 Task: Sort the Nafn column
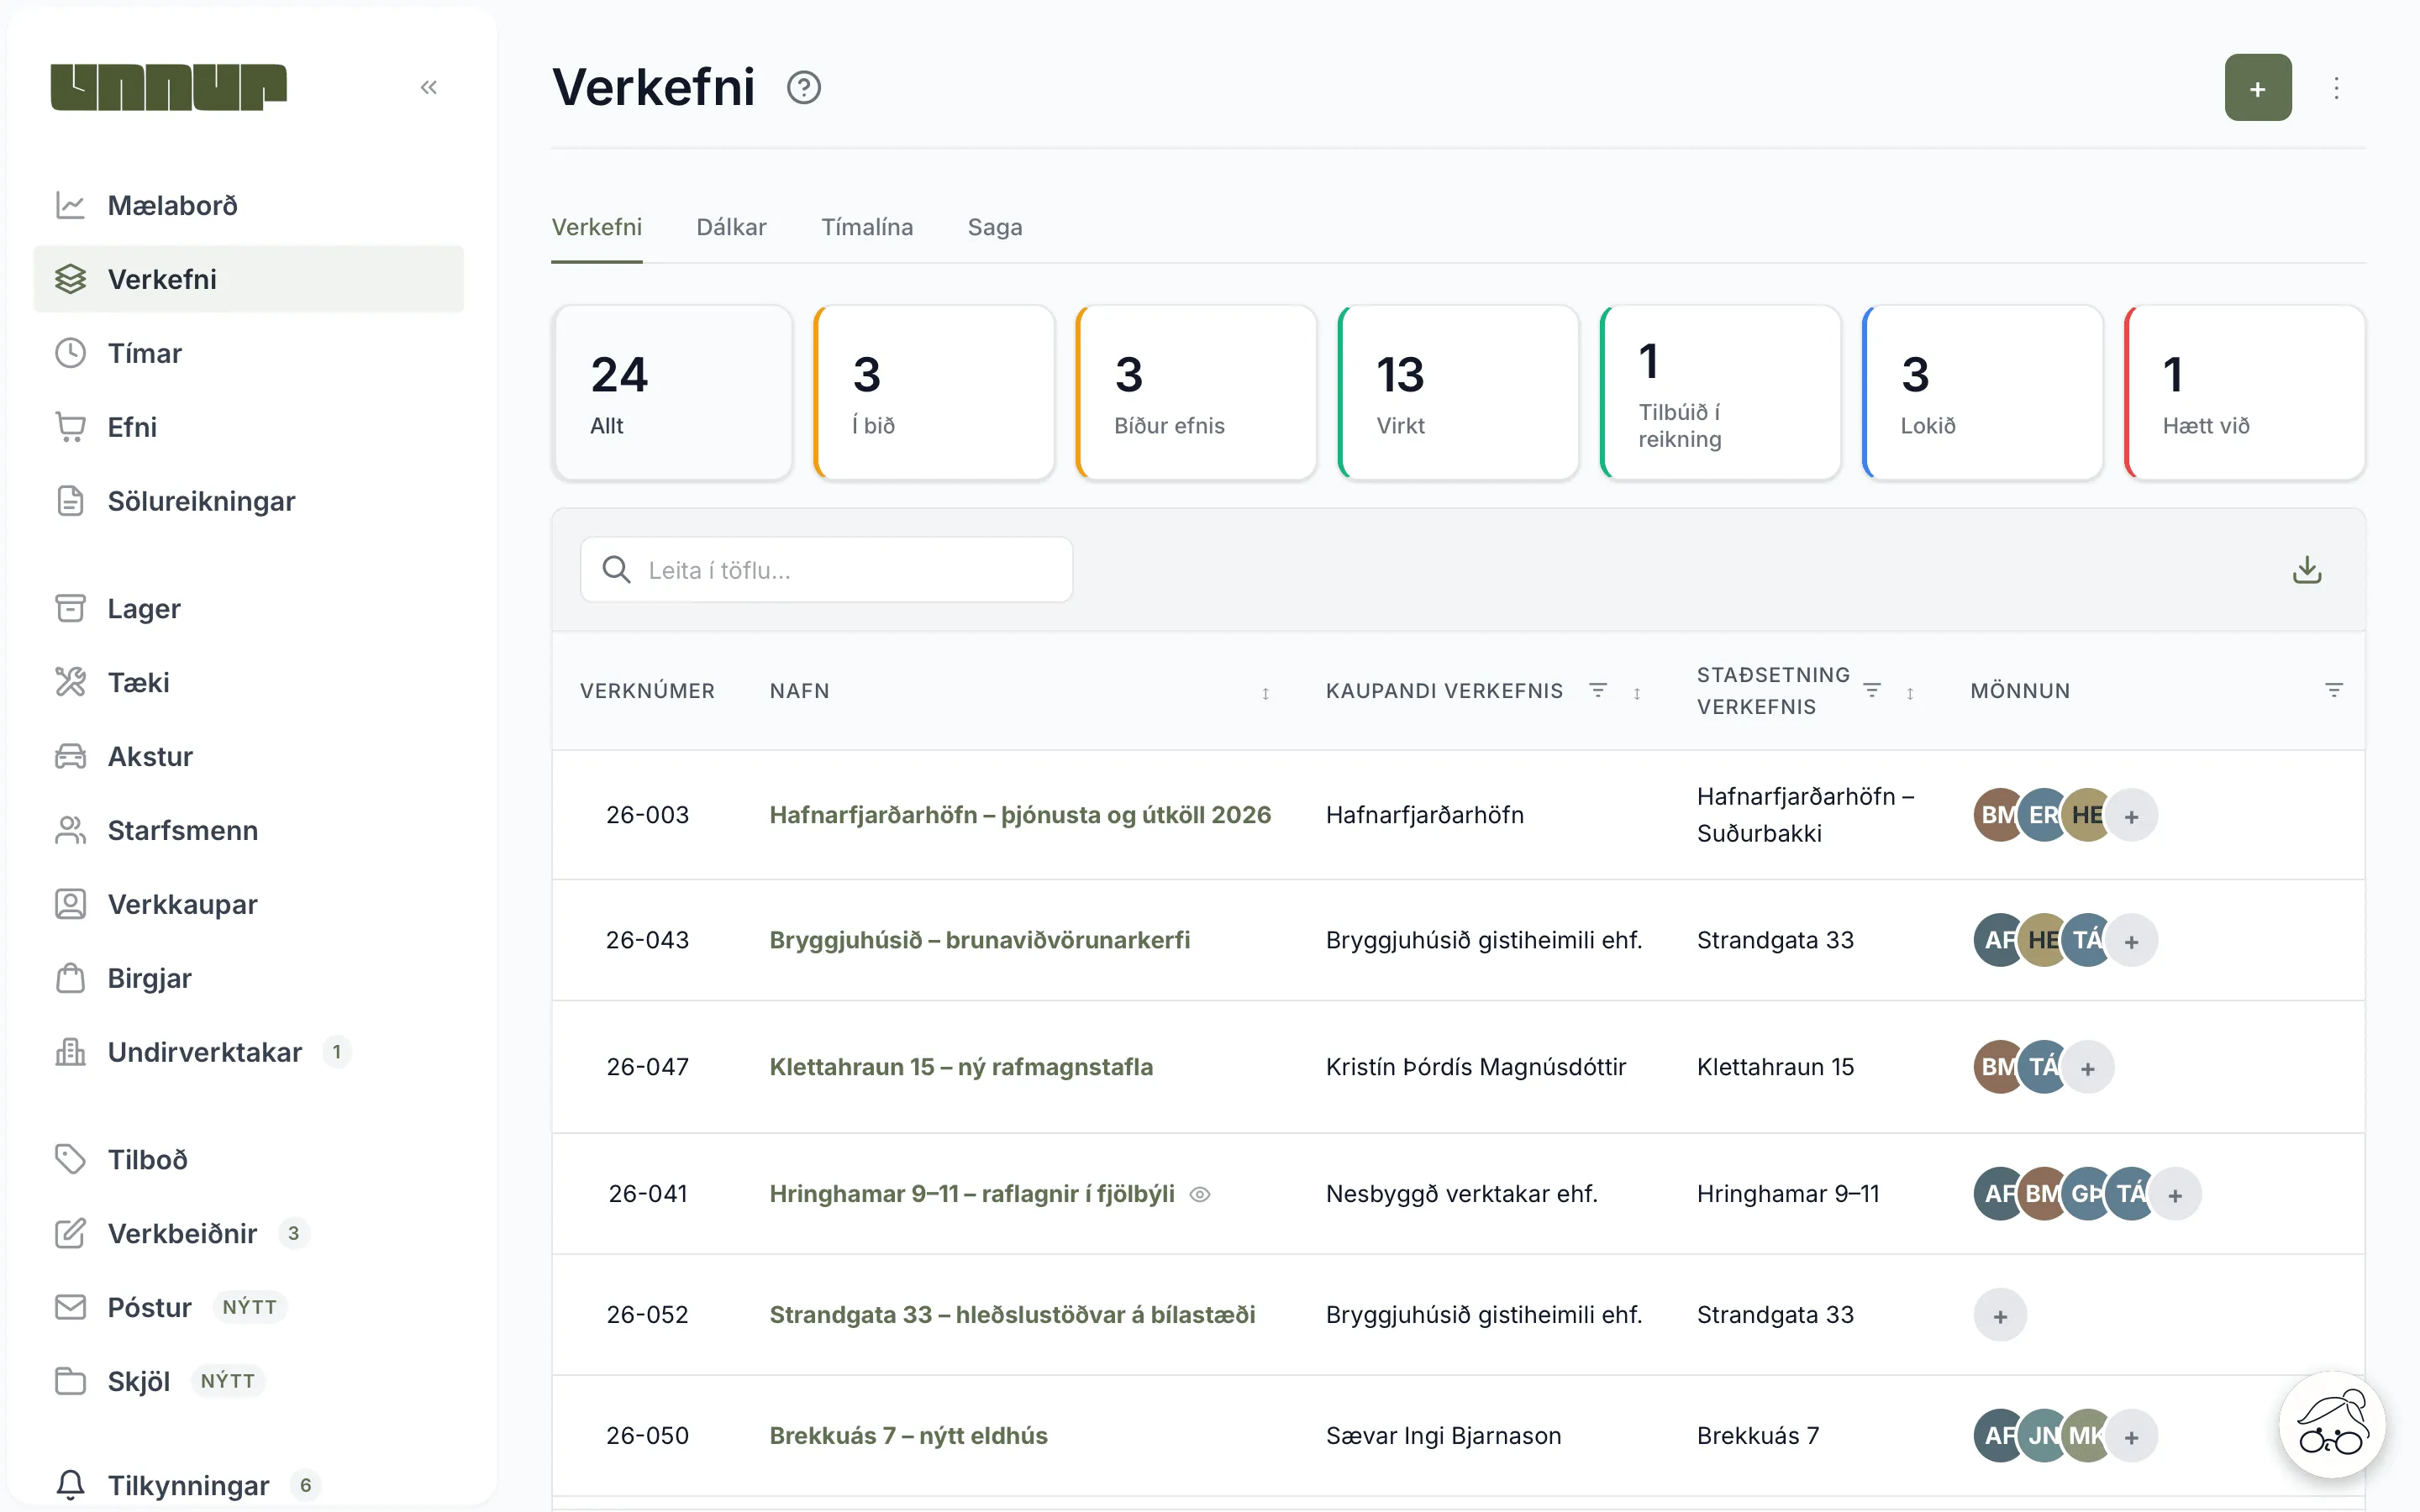(1265, 693)
